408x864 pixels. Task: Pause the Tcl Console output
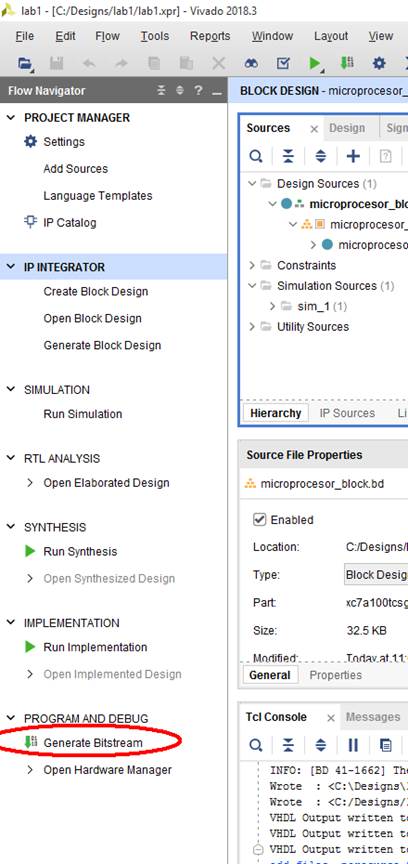(x=353, y=746)
